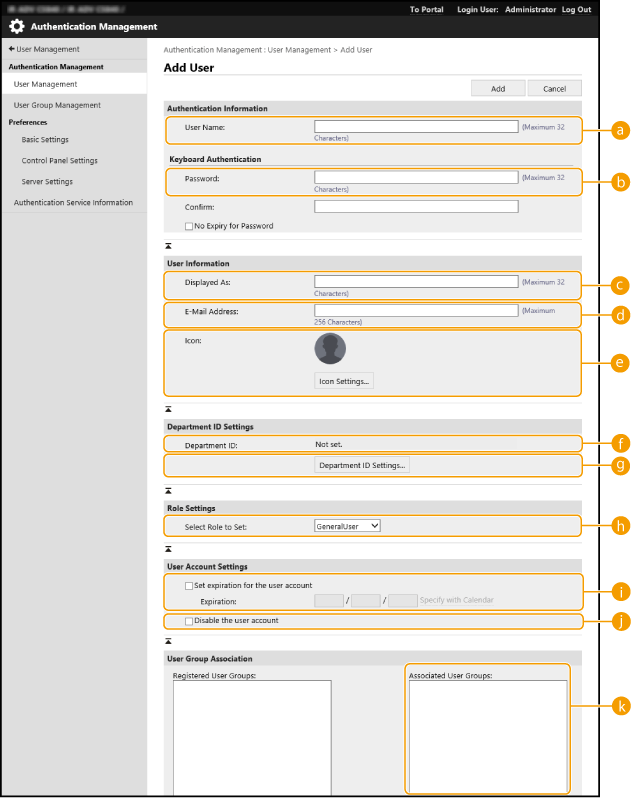Click the Cancel button
This screenshot has height=798, width=633.
[x=554, y=88]
